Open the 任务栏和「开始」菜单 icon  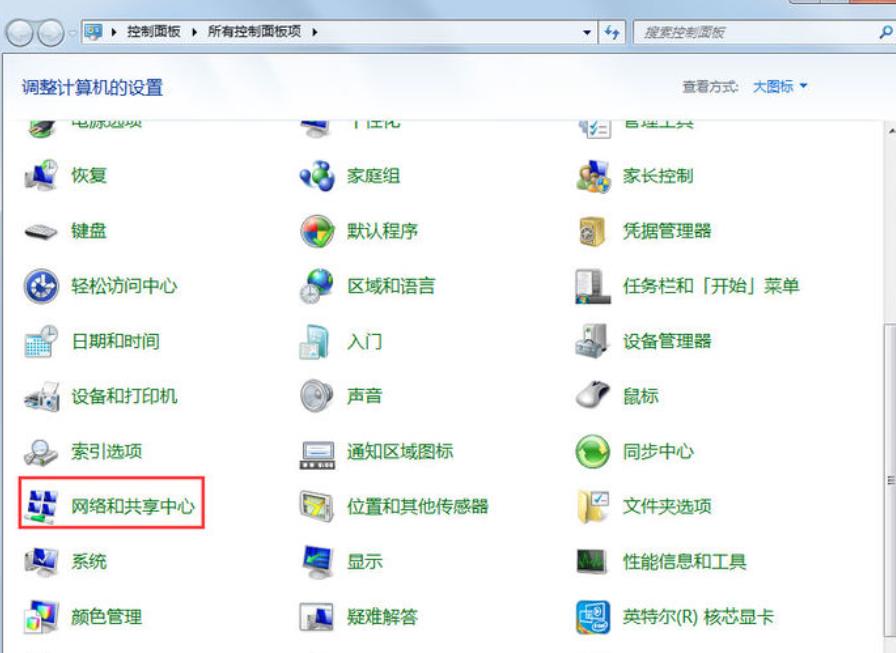pyautogui.click(x=593, y=286)
